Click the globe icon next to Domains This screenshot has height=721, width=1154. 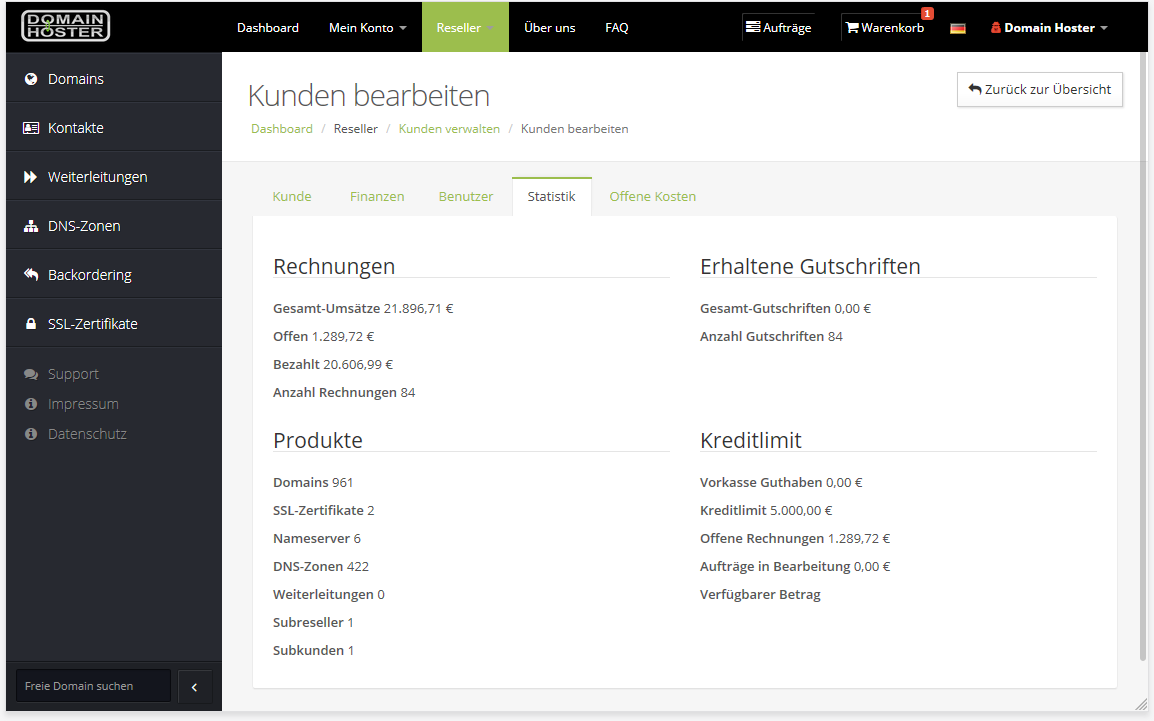coord(31,79)
